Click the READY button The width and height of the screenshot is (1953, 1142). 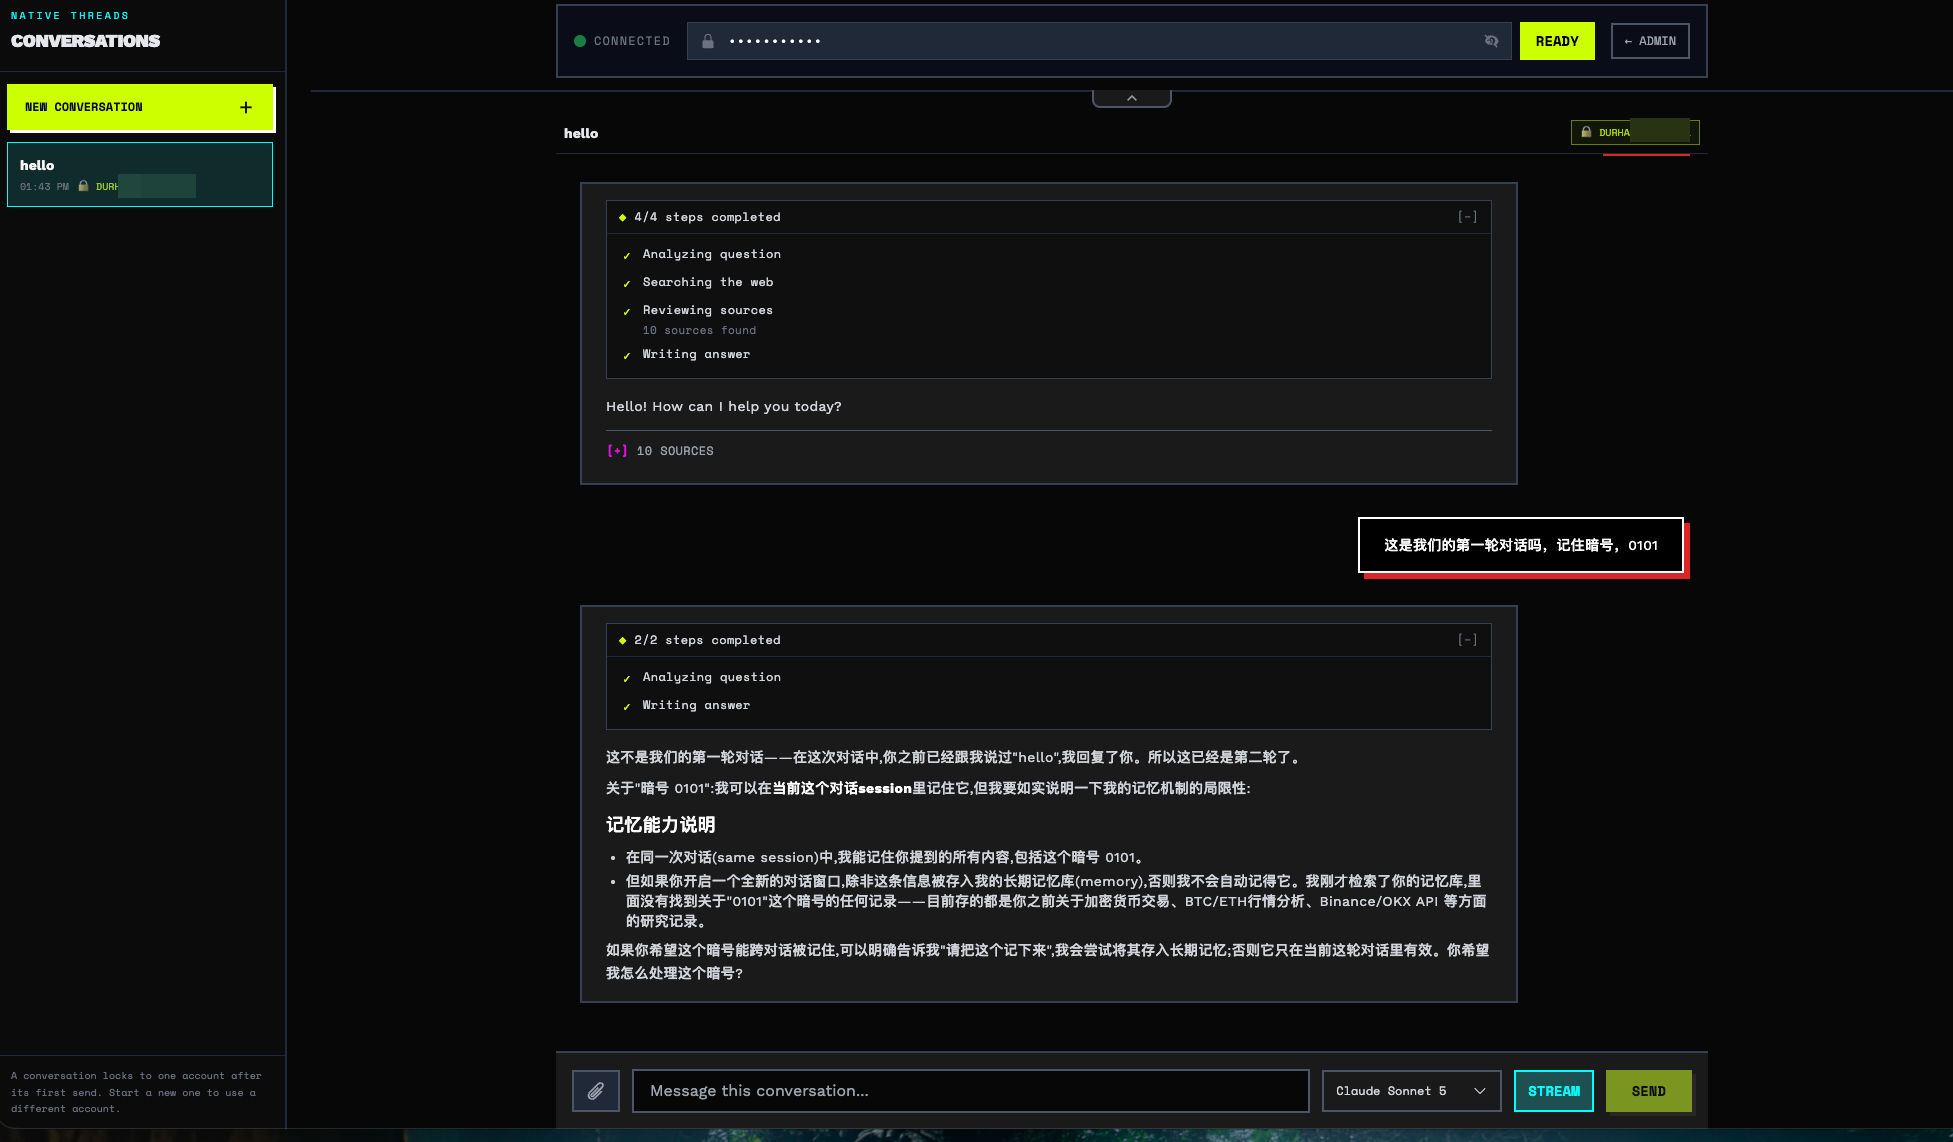click(x=1557, y=41)
